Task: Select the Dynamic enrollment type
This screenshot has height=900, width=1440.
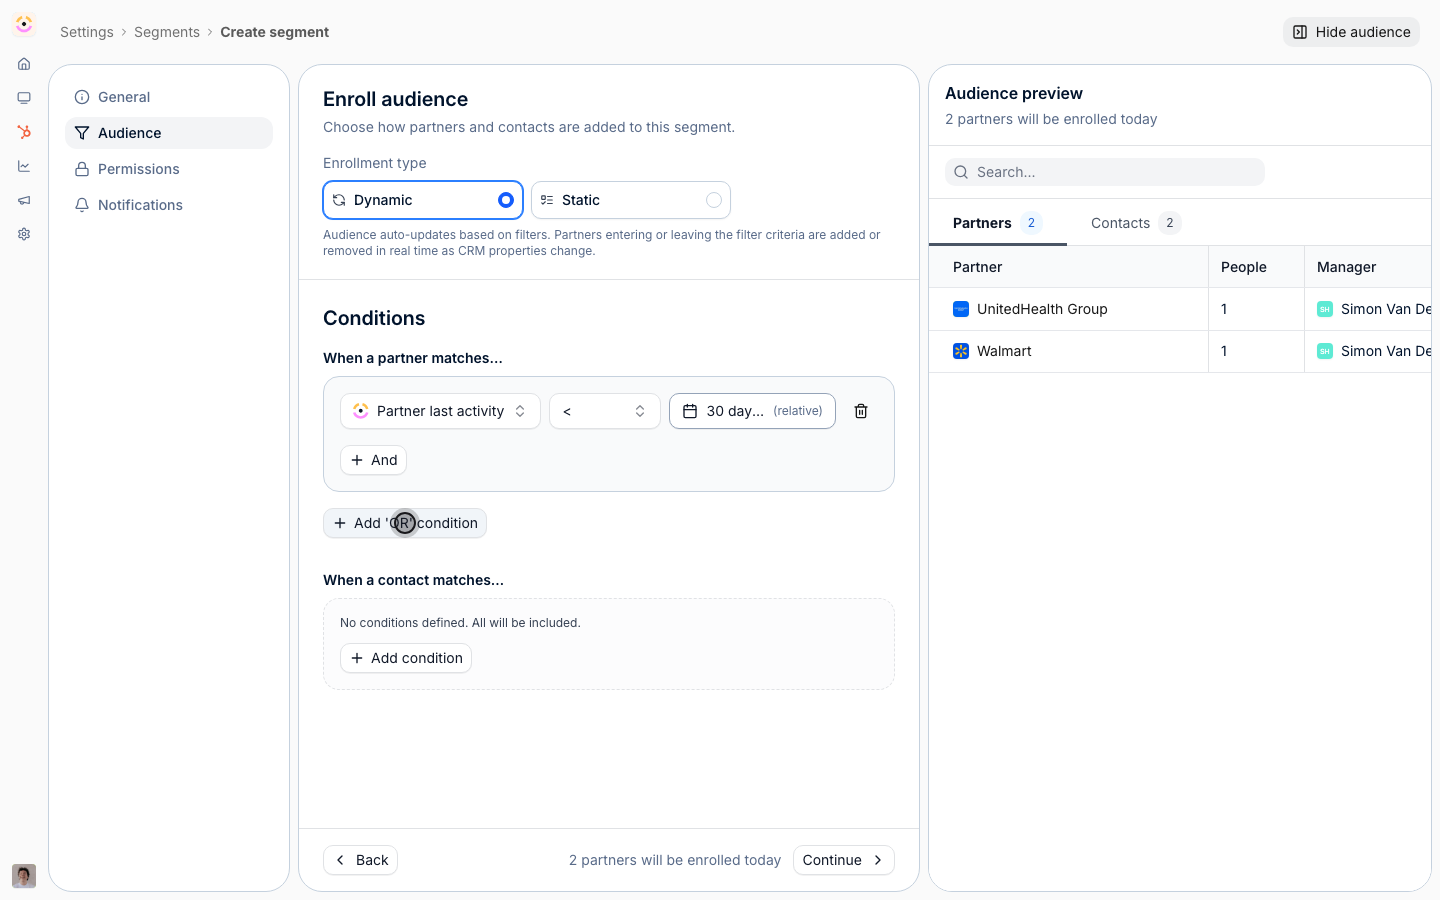Action: 423,200
